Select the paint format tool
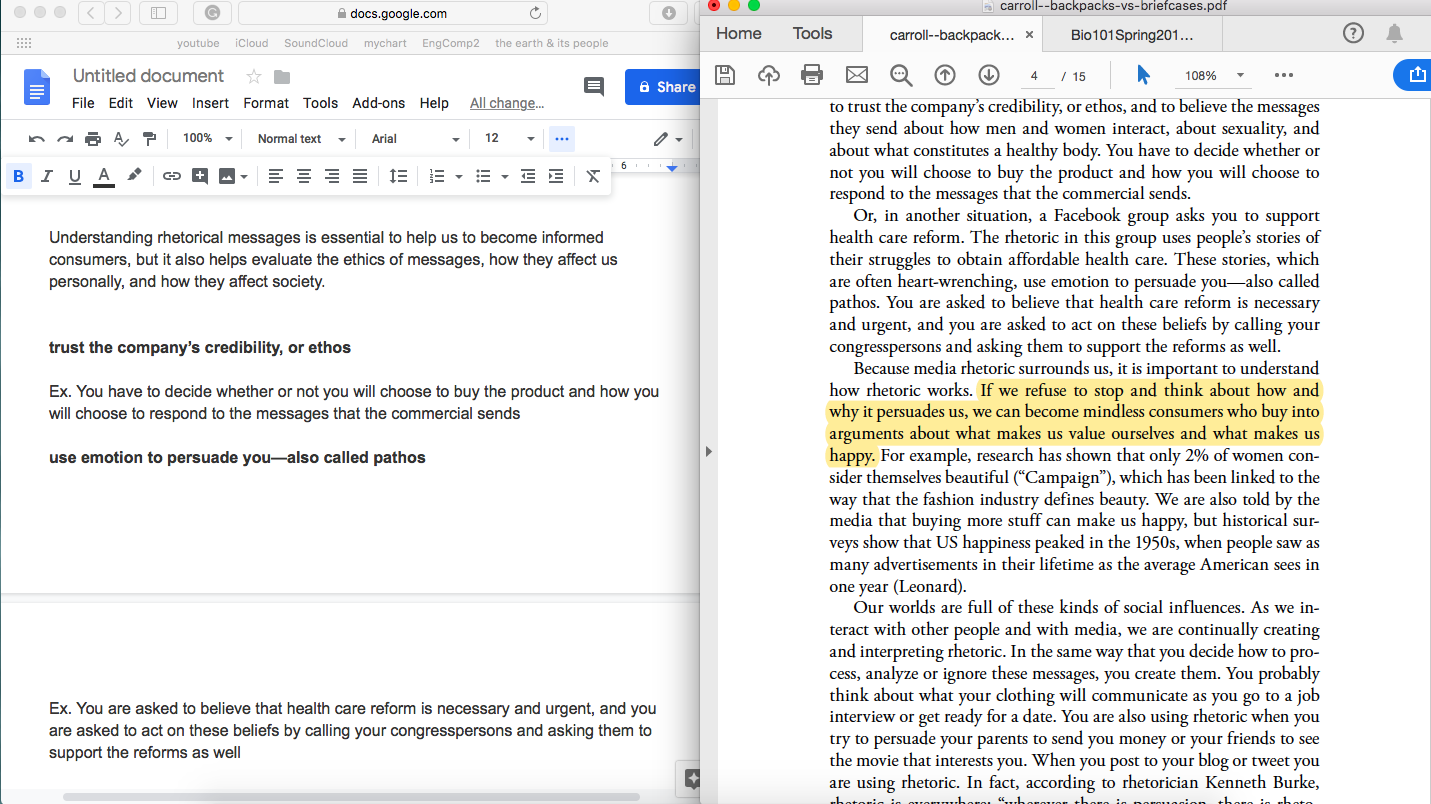This screenshot has height=804, width=1431. 149,139
